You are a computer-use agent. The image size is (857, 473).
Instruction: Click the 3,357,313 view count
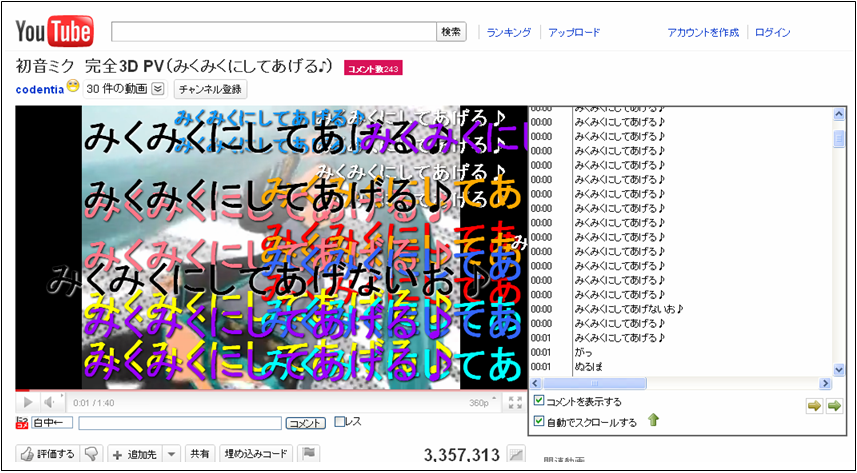coord(462,455)
